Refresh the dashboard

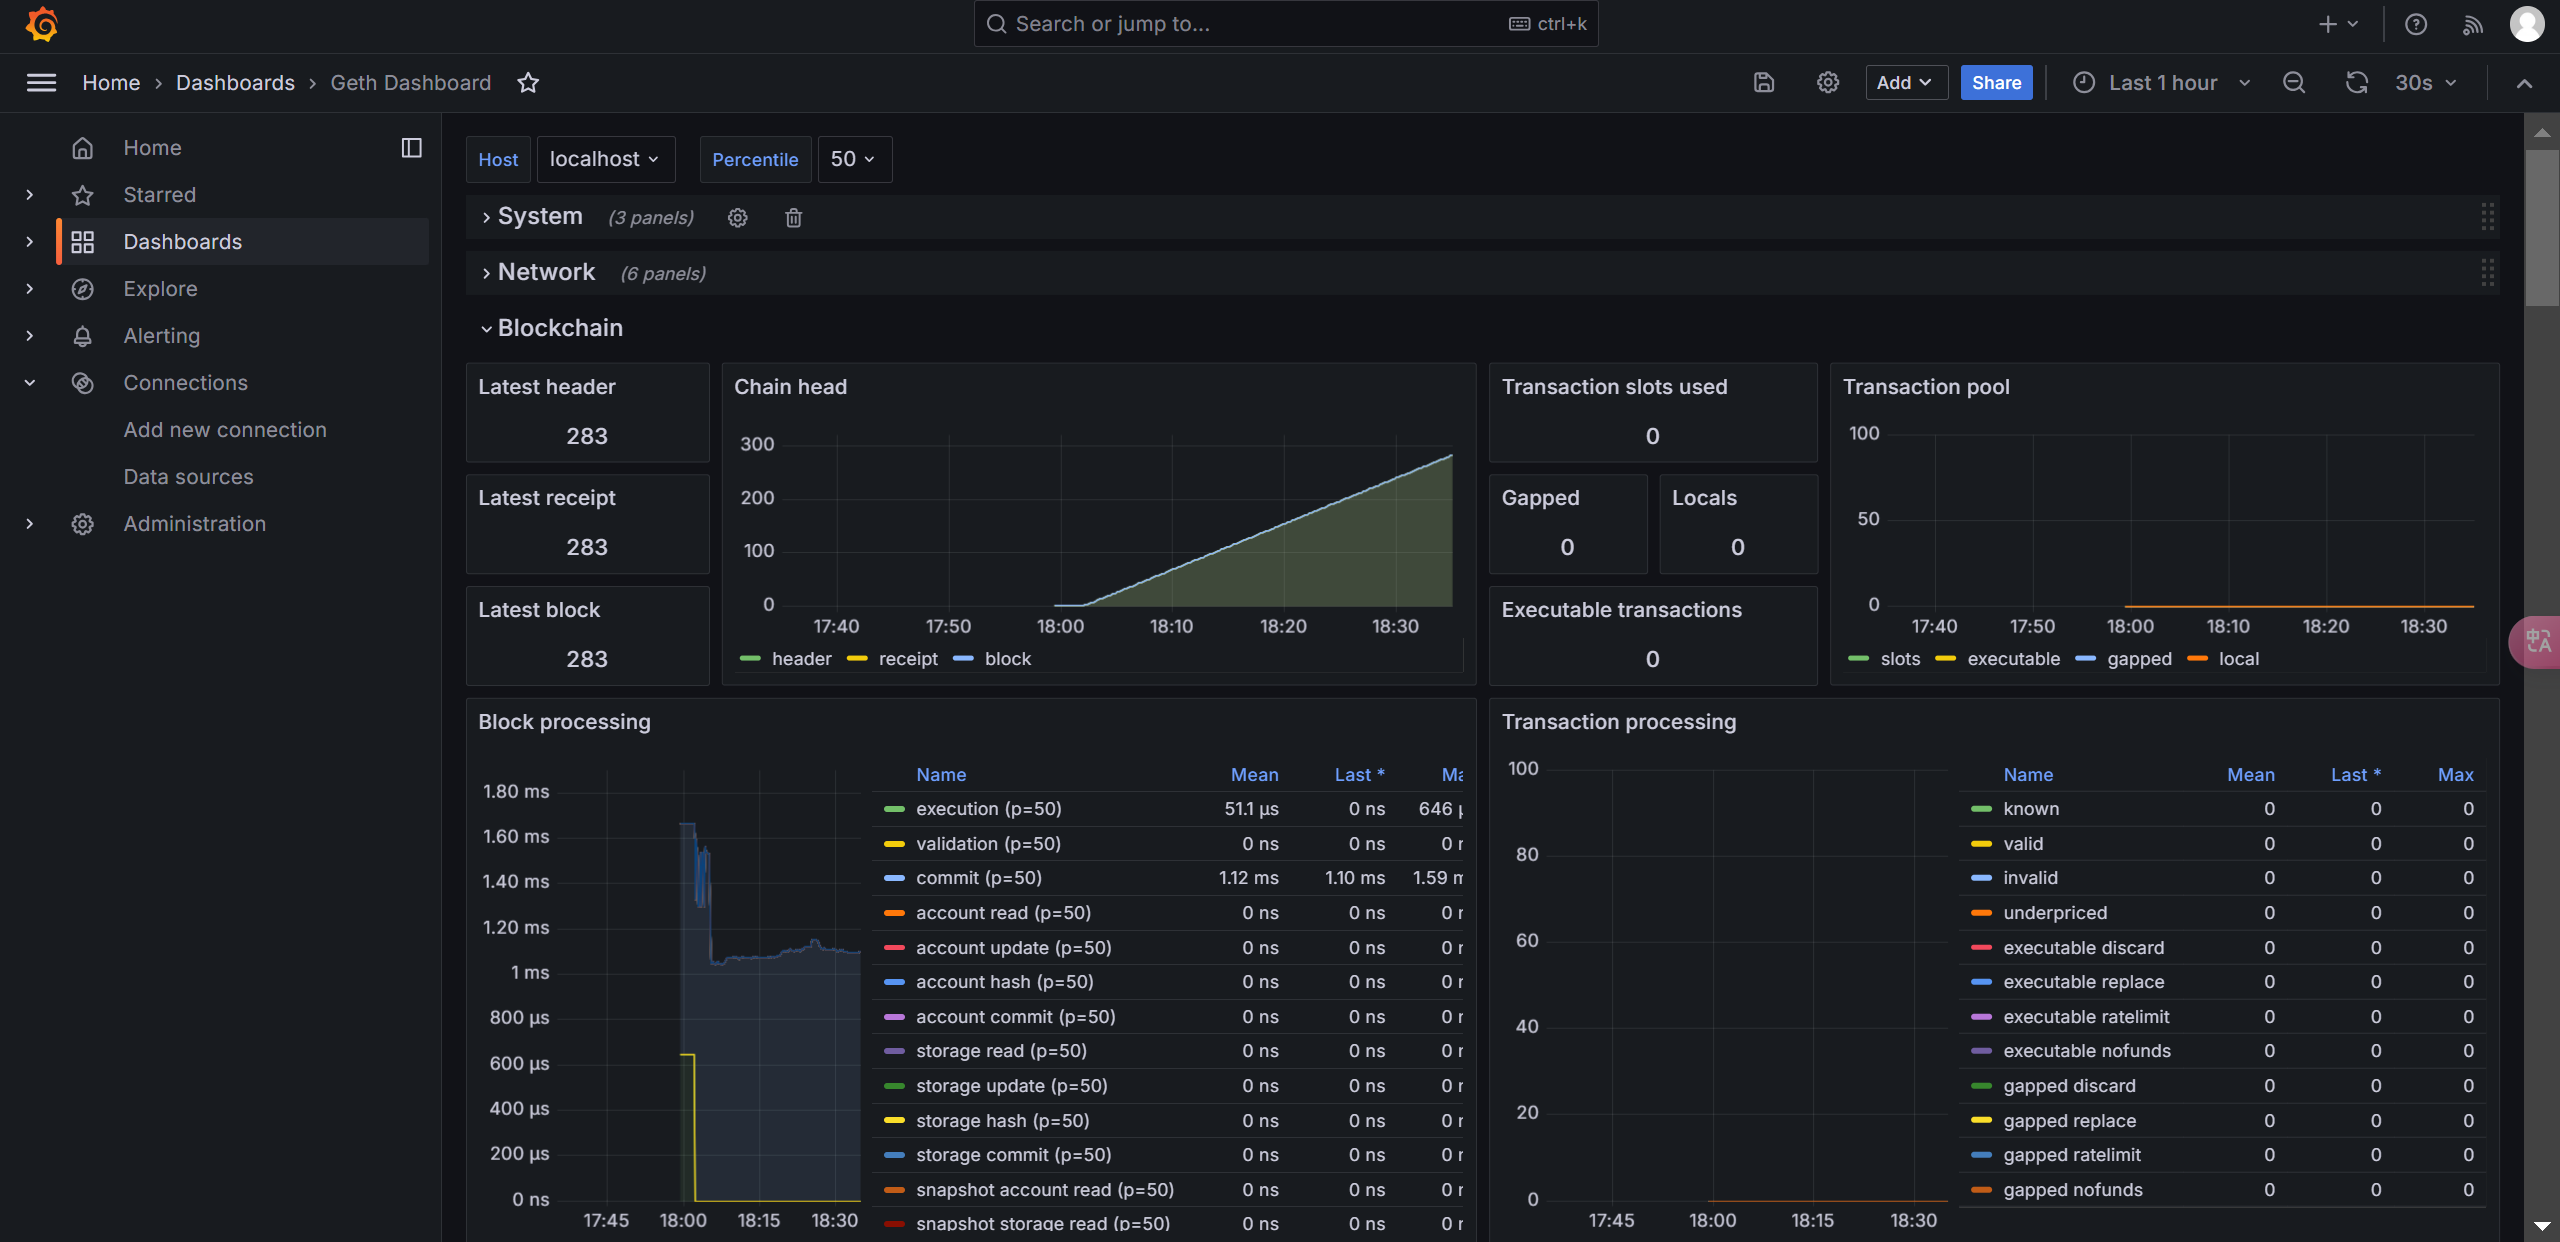click(2357, 83)
